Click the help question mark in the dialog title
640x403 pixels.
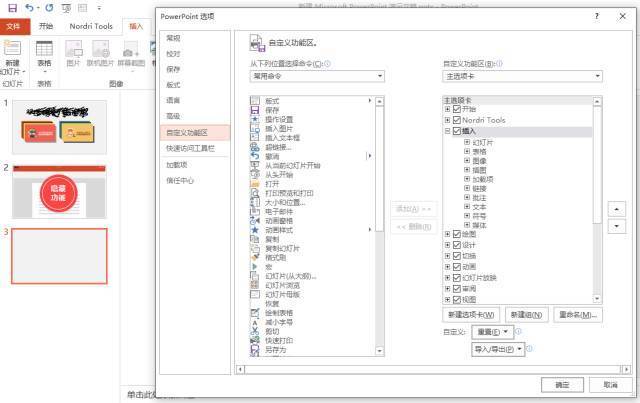pos(597,16)
